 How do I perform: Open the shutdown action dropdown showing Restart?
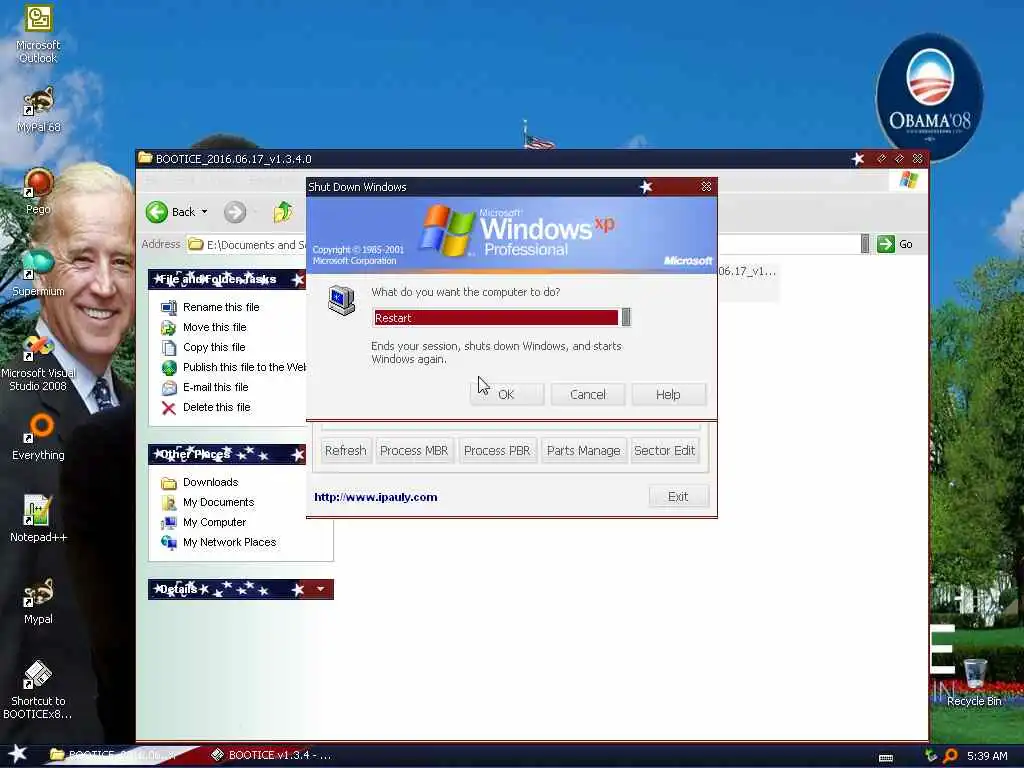coord(626,317)
